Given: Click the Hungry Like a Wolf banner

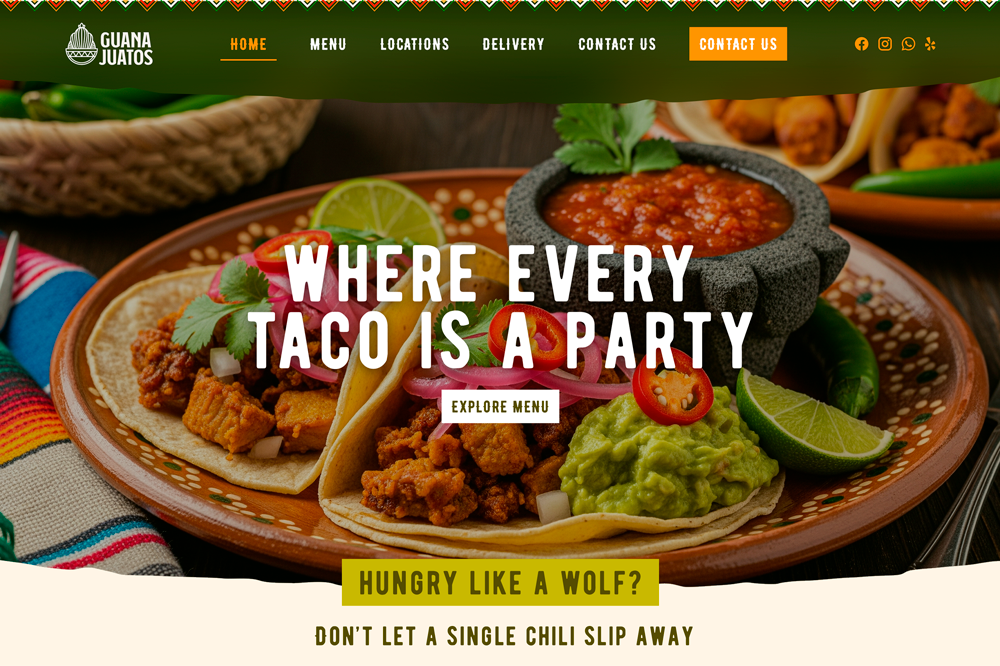Looking at the screenshot, I should [x=500, y=582].
